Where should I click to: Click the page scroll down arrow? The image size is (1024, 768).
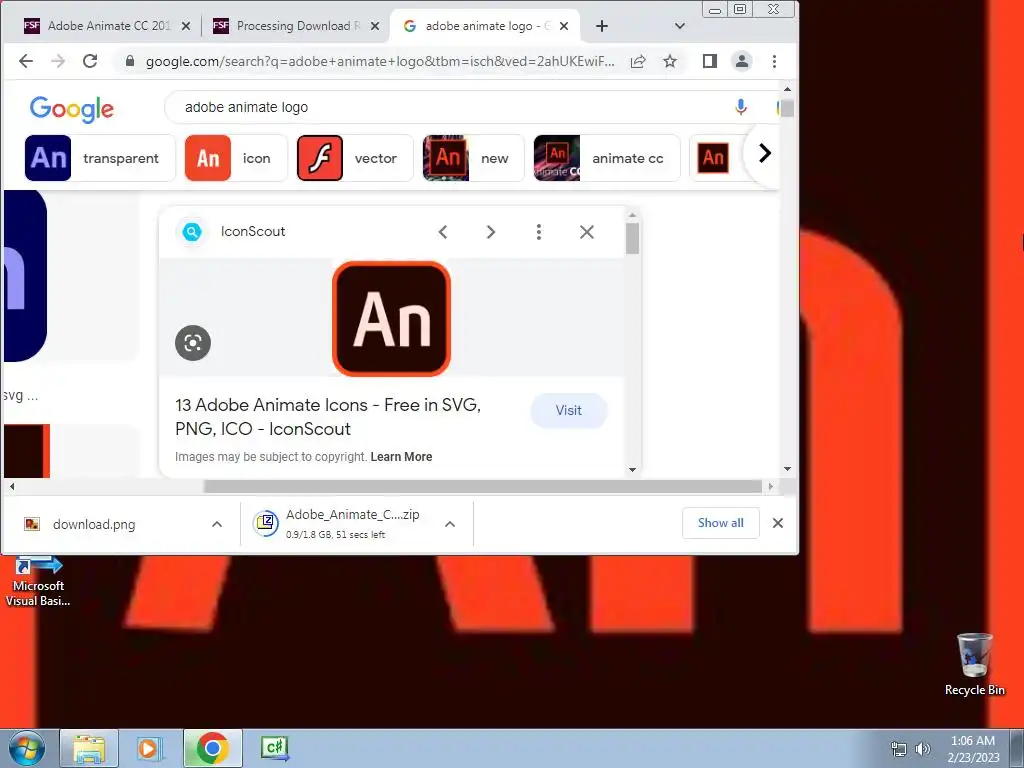[787, 469]
